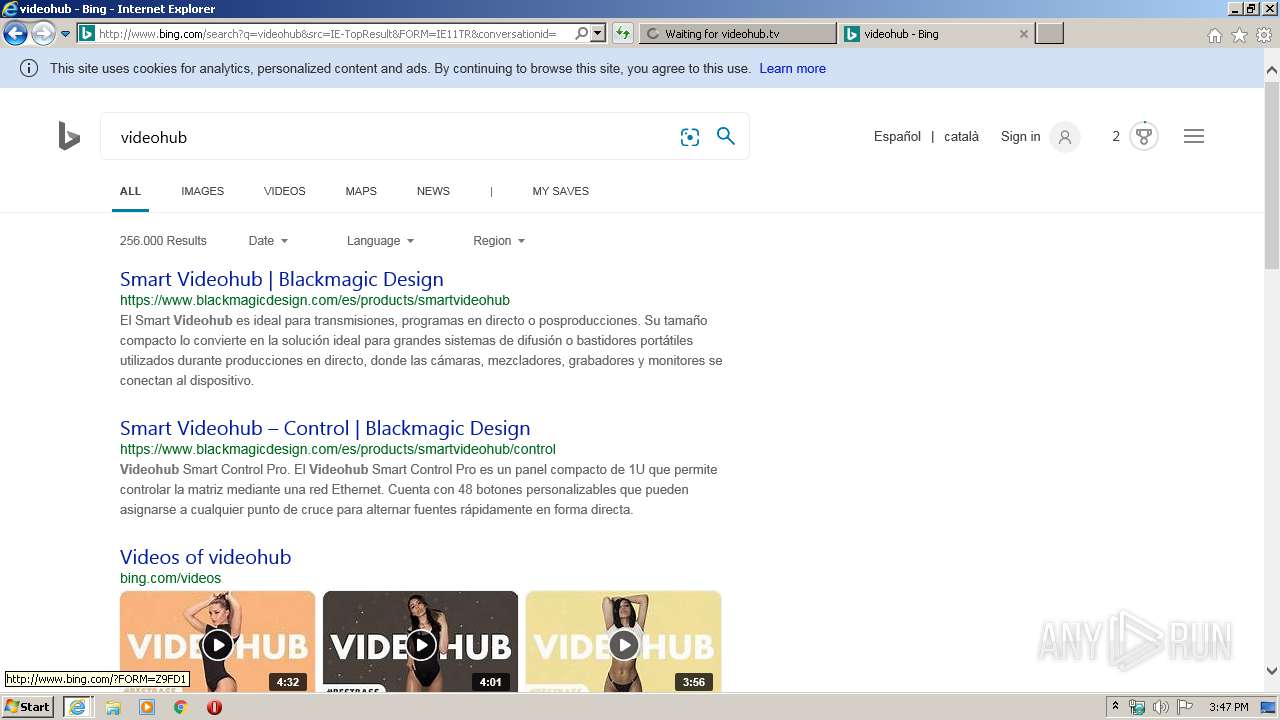Click the user avatar icon
1280x720 pixels.
pyautogui.click(x=1065, y=137)
